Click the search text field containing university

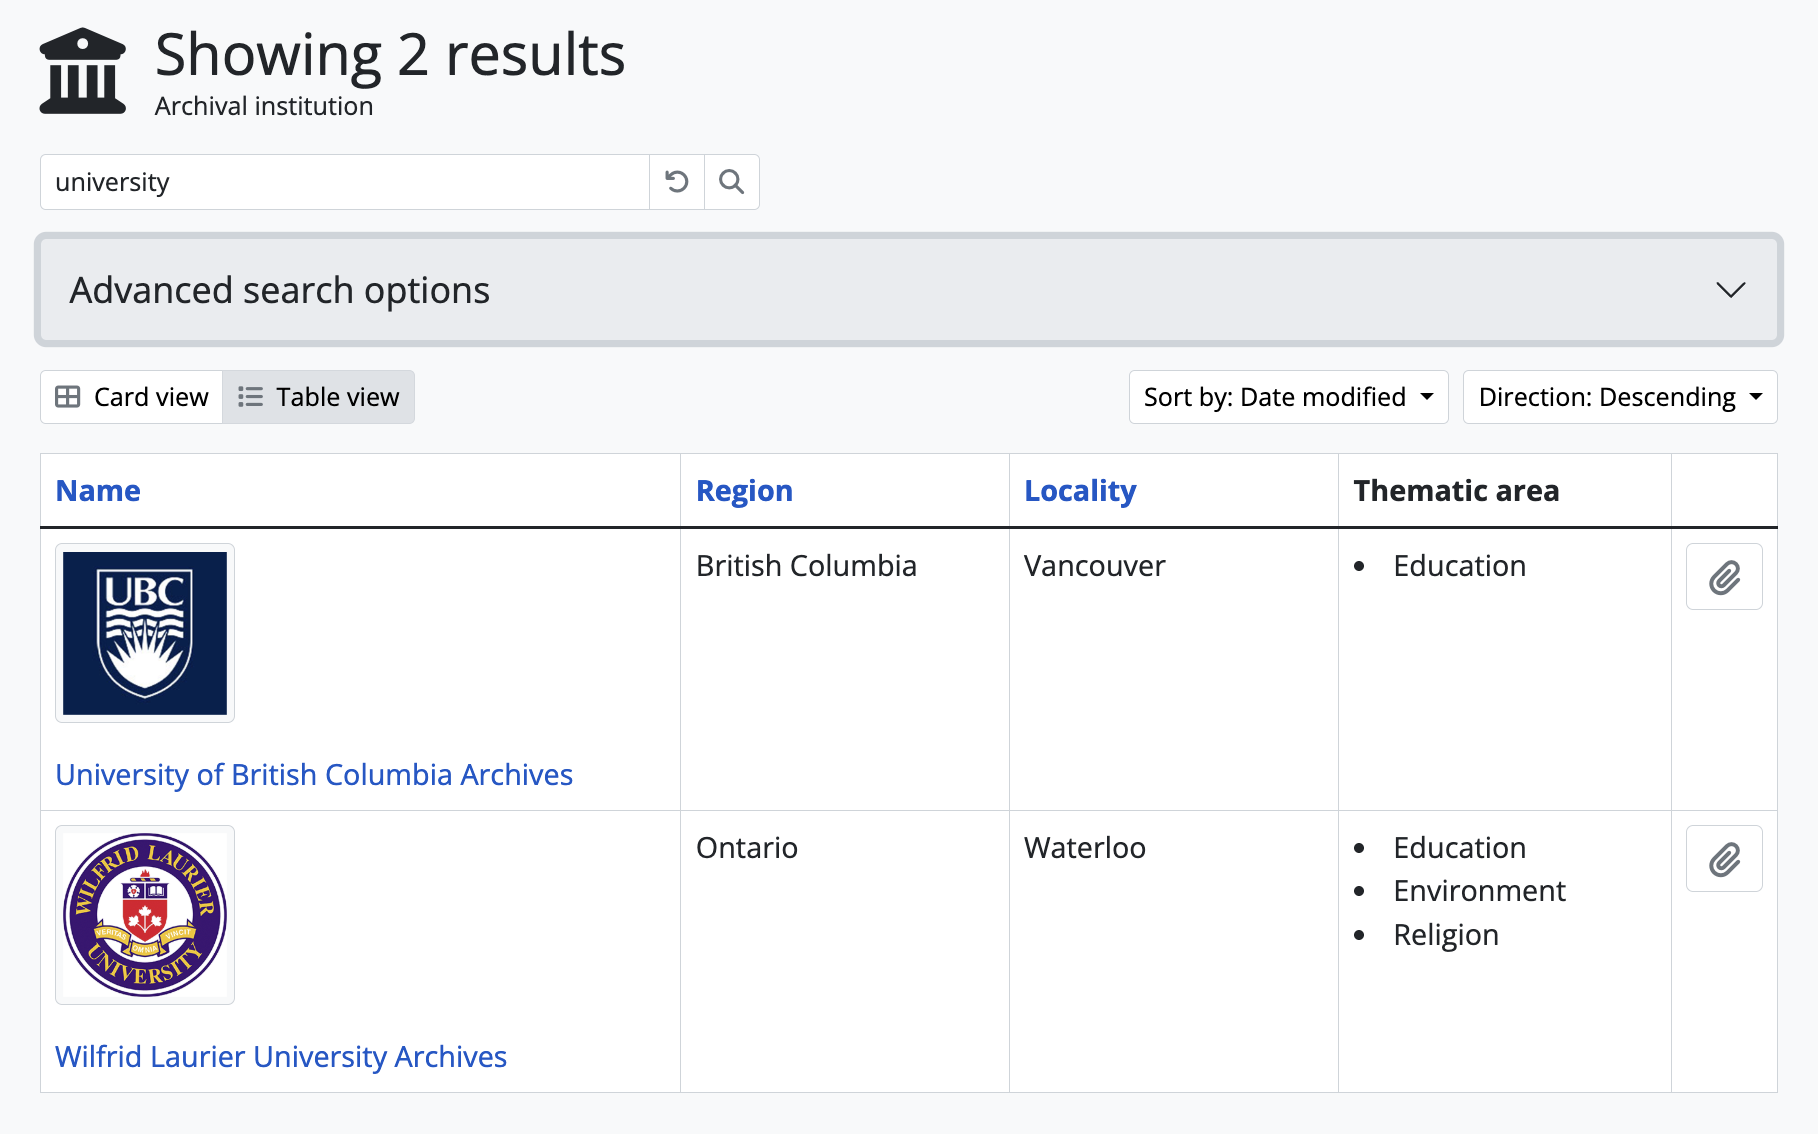[345, 182]
